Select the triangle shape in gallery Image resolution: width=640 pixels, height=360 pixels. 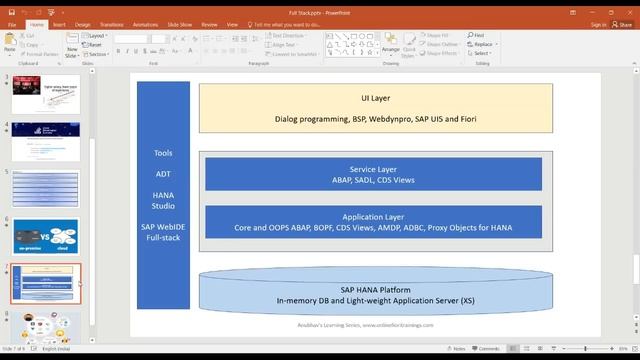coord(330,44)
